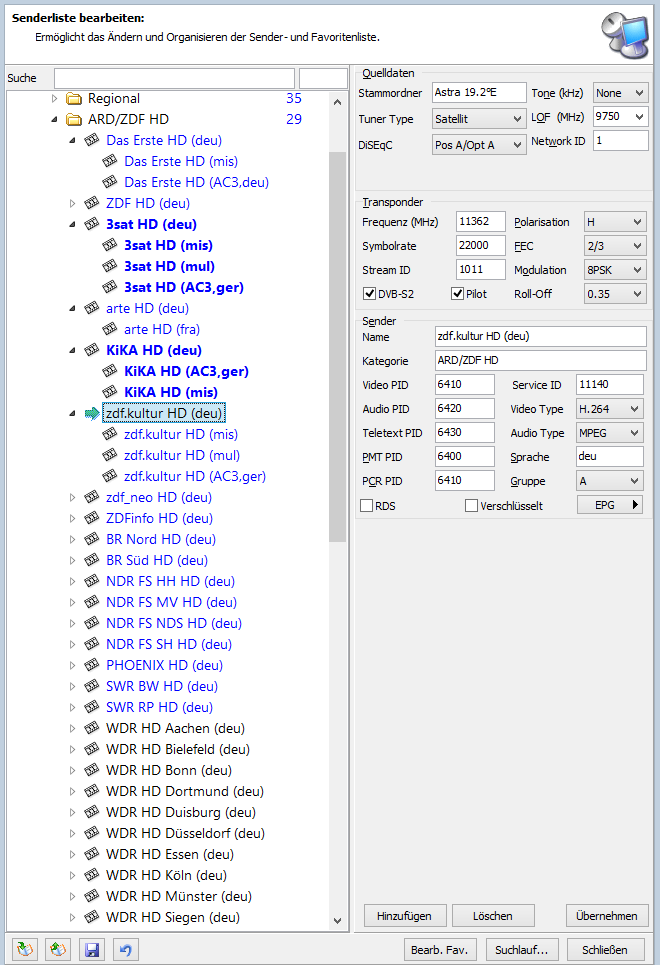Open the Gruppe dropdown
This screenshot has height=965, width=660.
pos(610,481)
